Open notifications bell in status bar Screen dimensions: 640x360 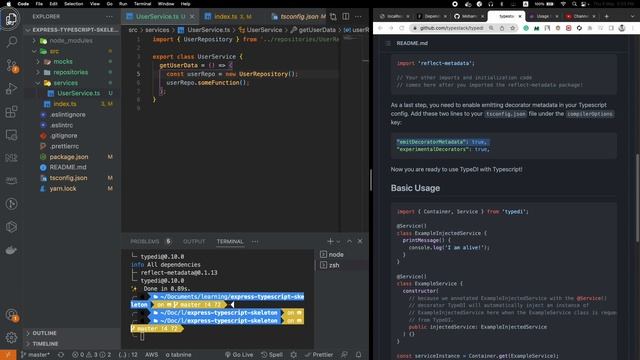coord(358,355)
